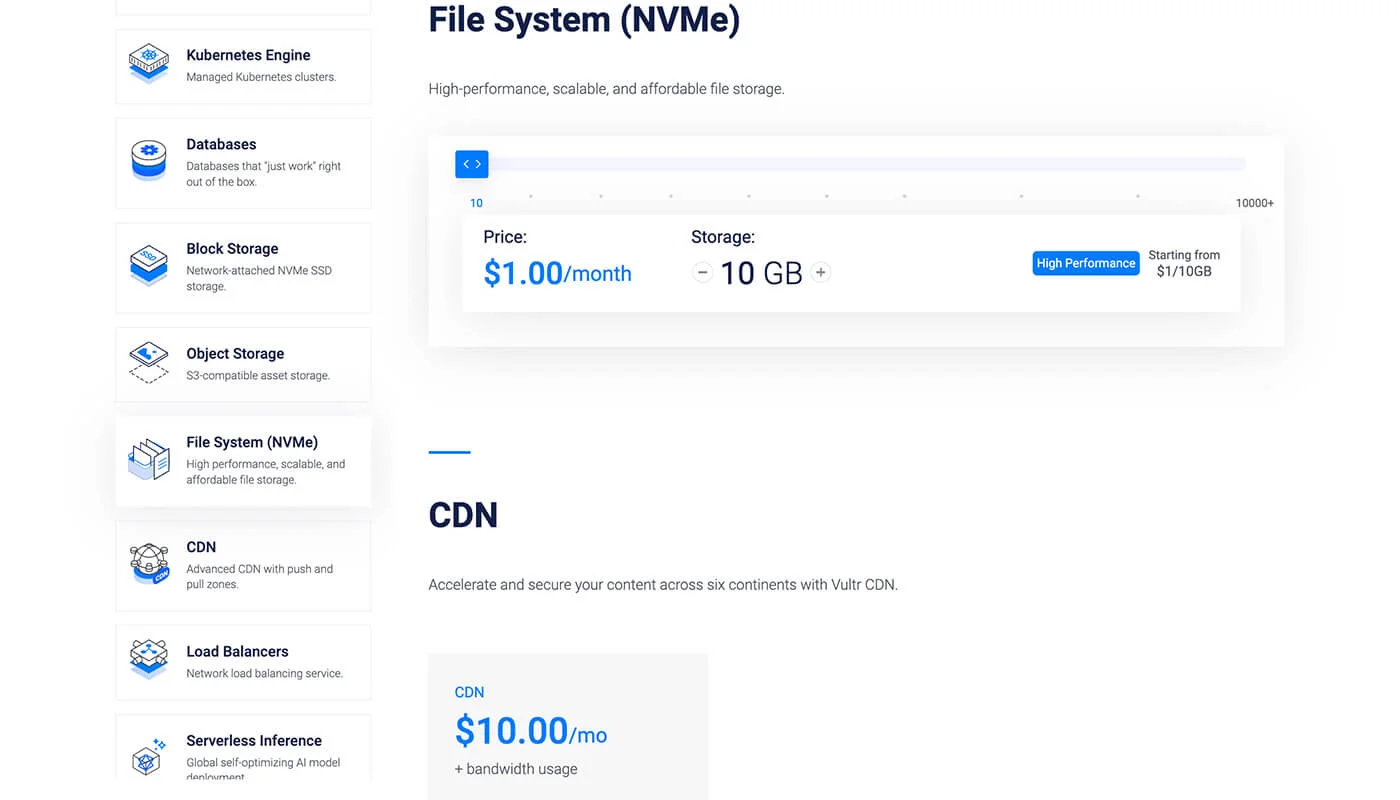Screen dimensions: 1400x800
Task: Decrease storage with the minus button
Action: 703,272
